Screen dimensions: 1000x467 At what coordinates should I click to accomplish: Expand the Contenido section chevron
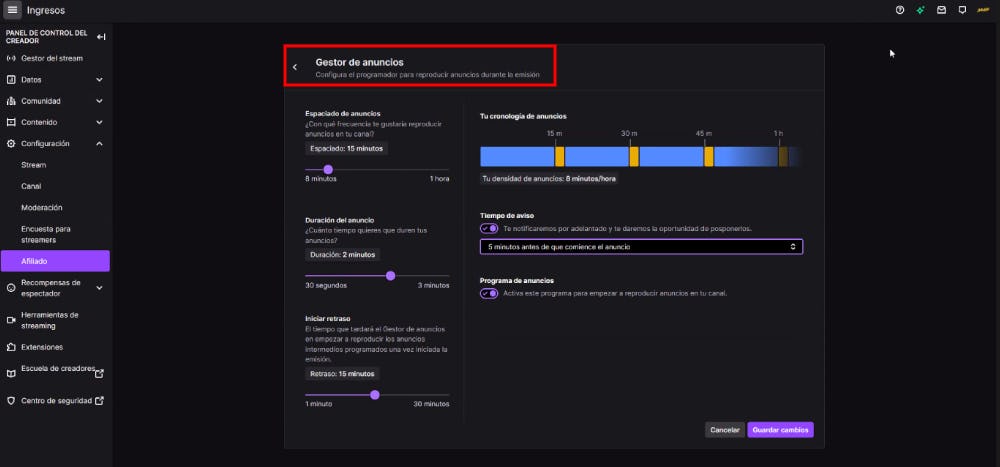[x=99, y=122]
